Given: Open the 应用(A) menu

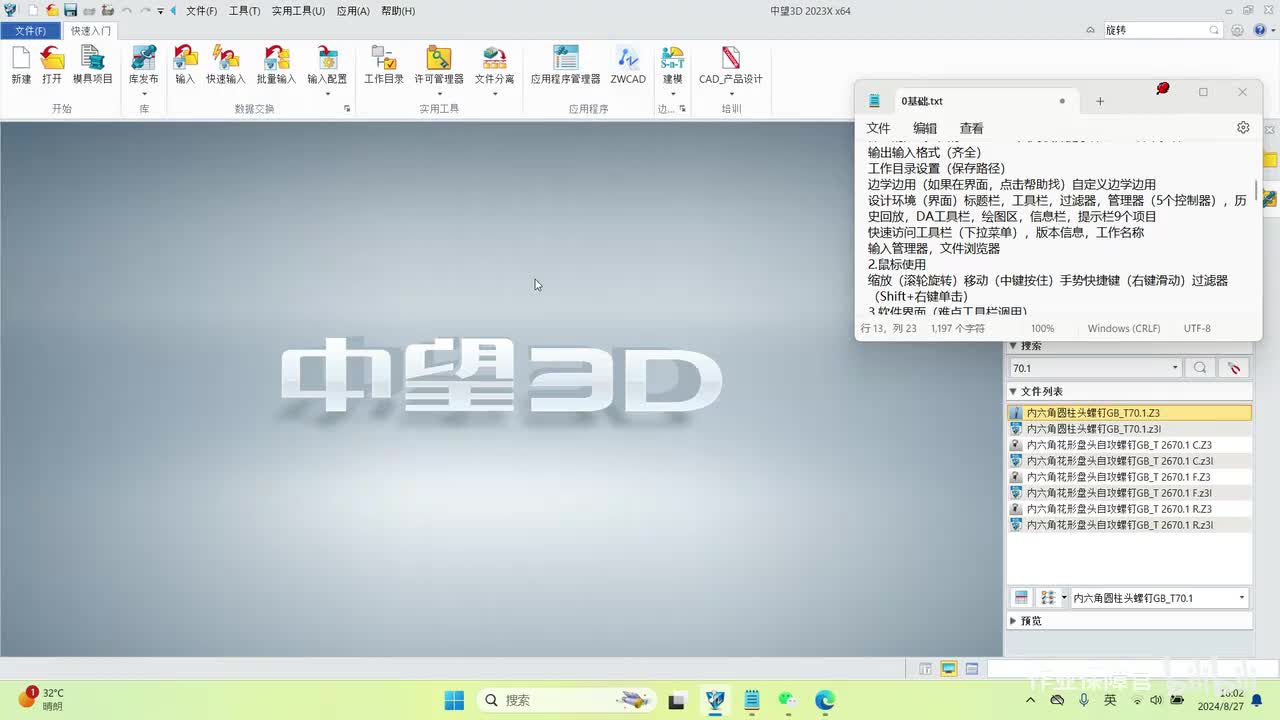Looking at the screenshot, I should (353, 11).
